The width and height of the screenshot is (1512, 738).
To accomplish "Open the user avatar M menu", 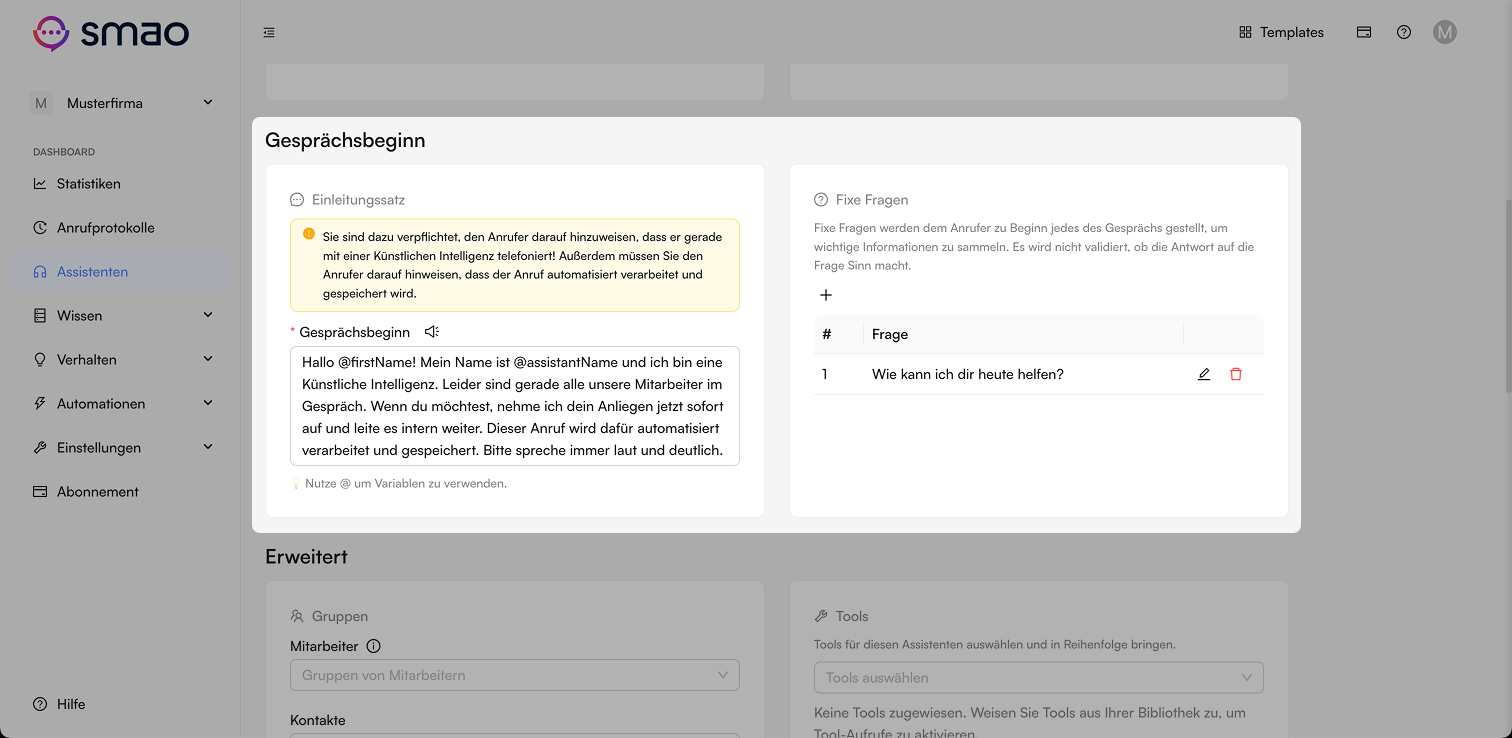I will (1444, 32).
